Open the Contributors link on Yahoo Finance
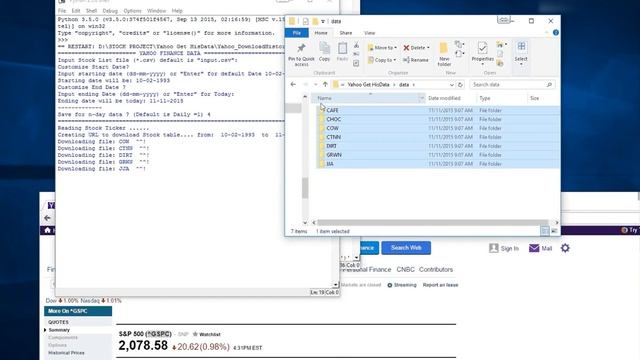The image size is (640, 360). click(436, 269)
